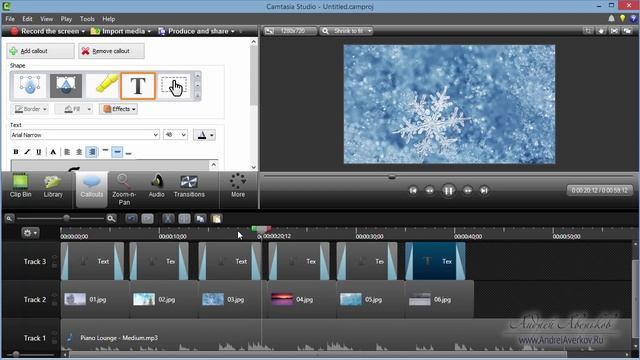The height and width of the screenshot is (360, 640).
Task: Click the timeline Paste icon
Action: tap(216, 219)
